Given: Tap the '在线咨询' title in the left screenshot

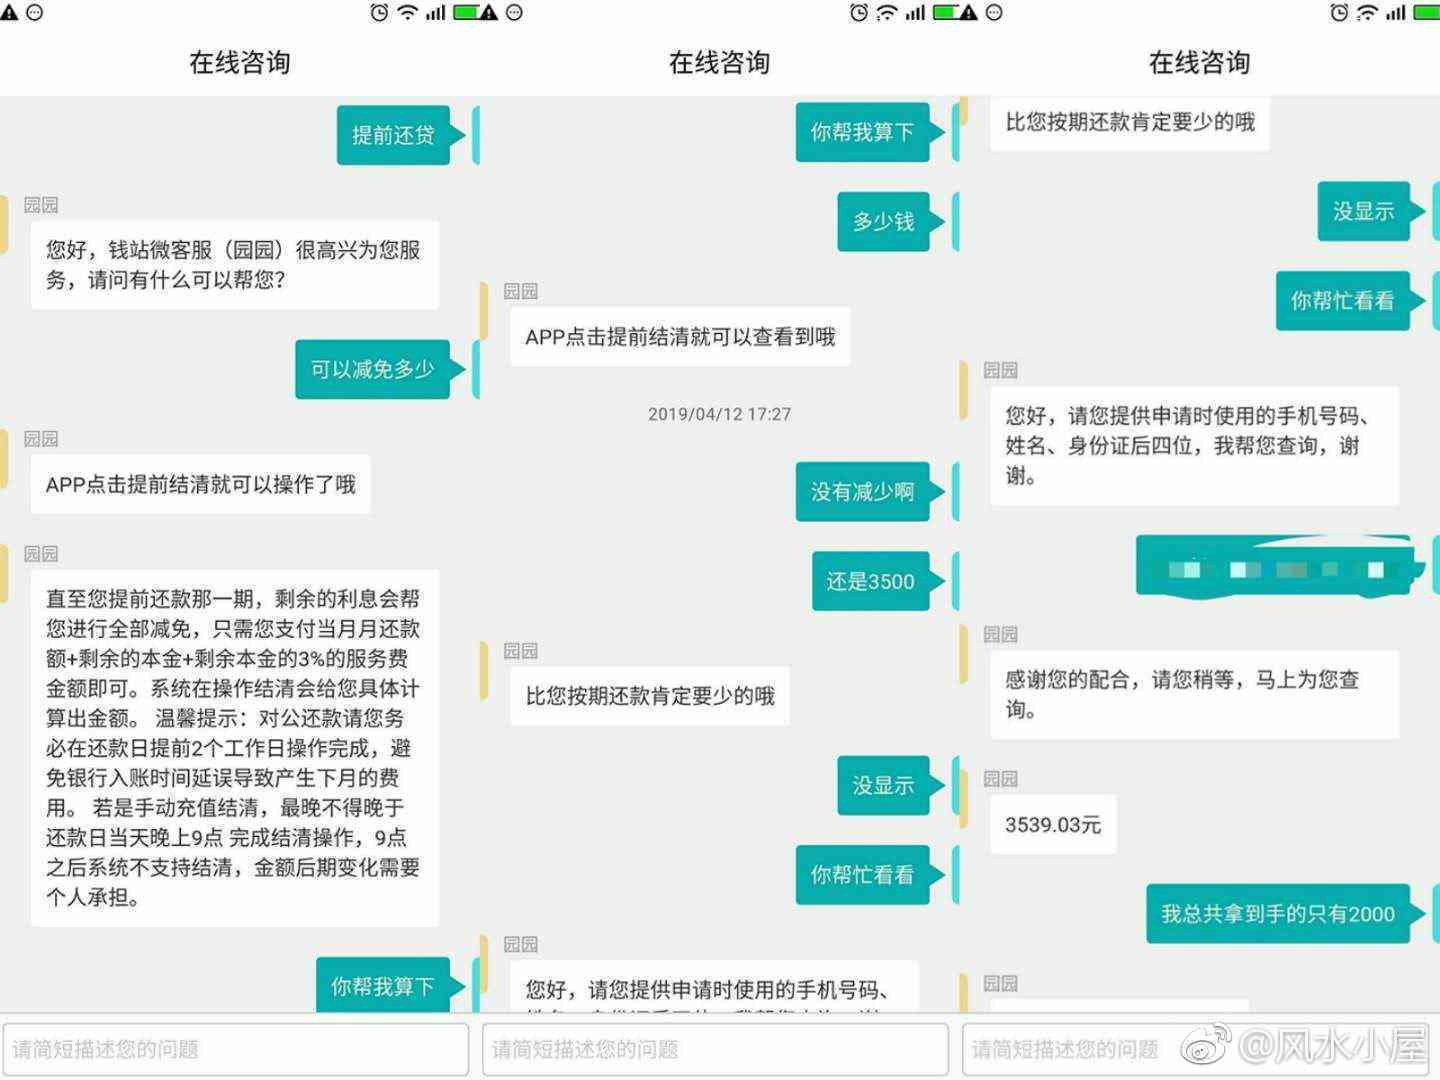Looking at the screenshot, I should click(x=240, y=62).
